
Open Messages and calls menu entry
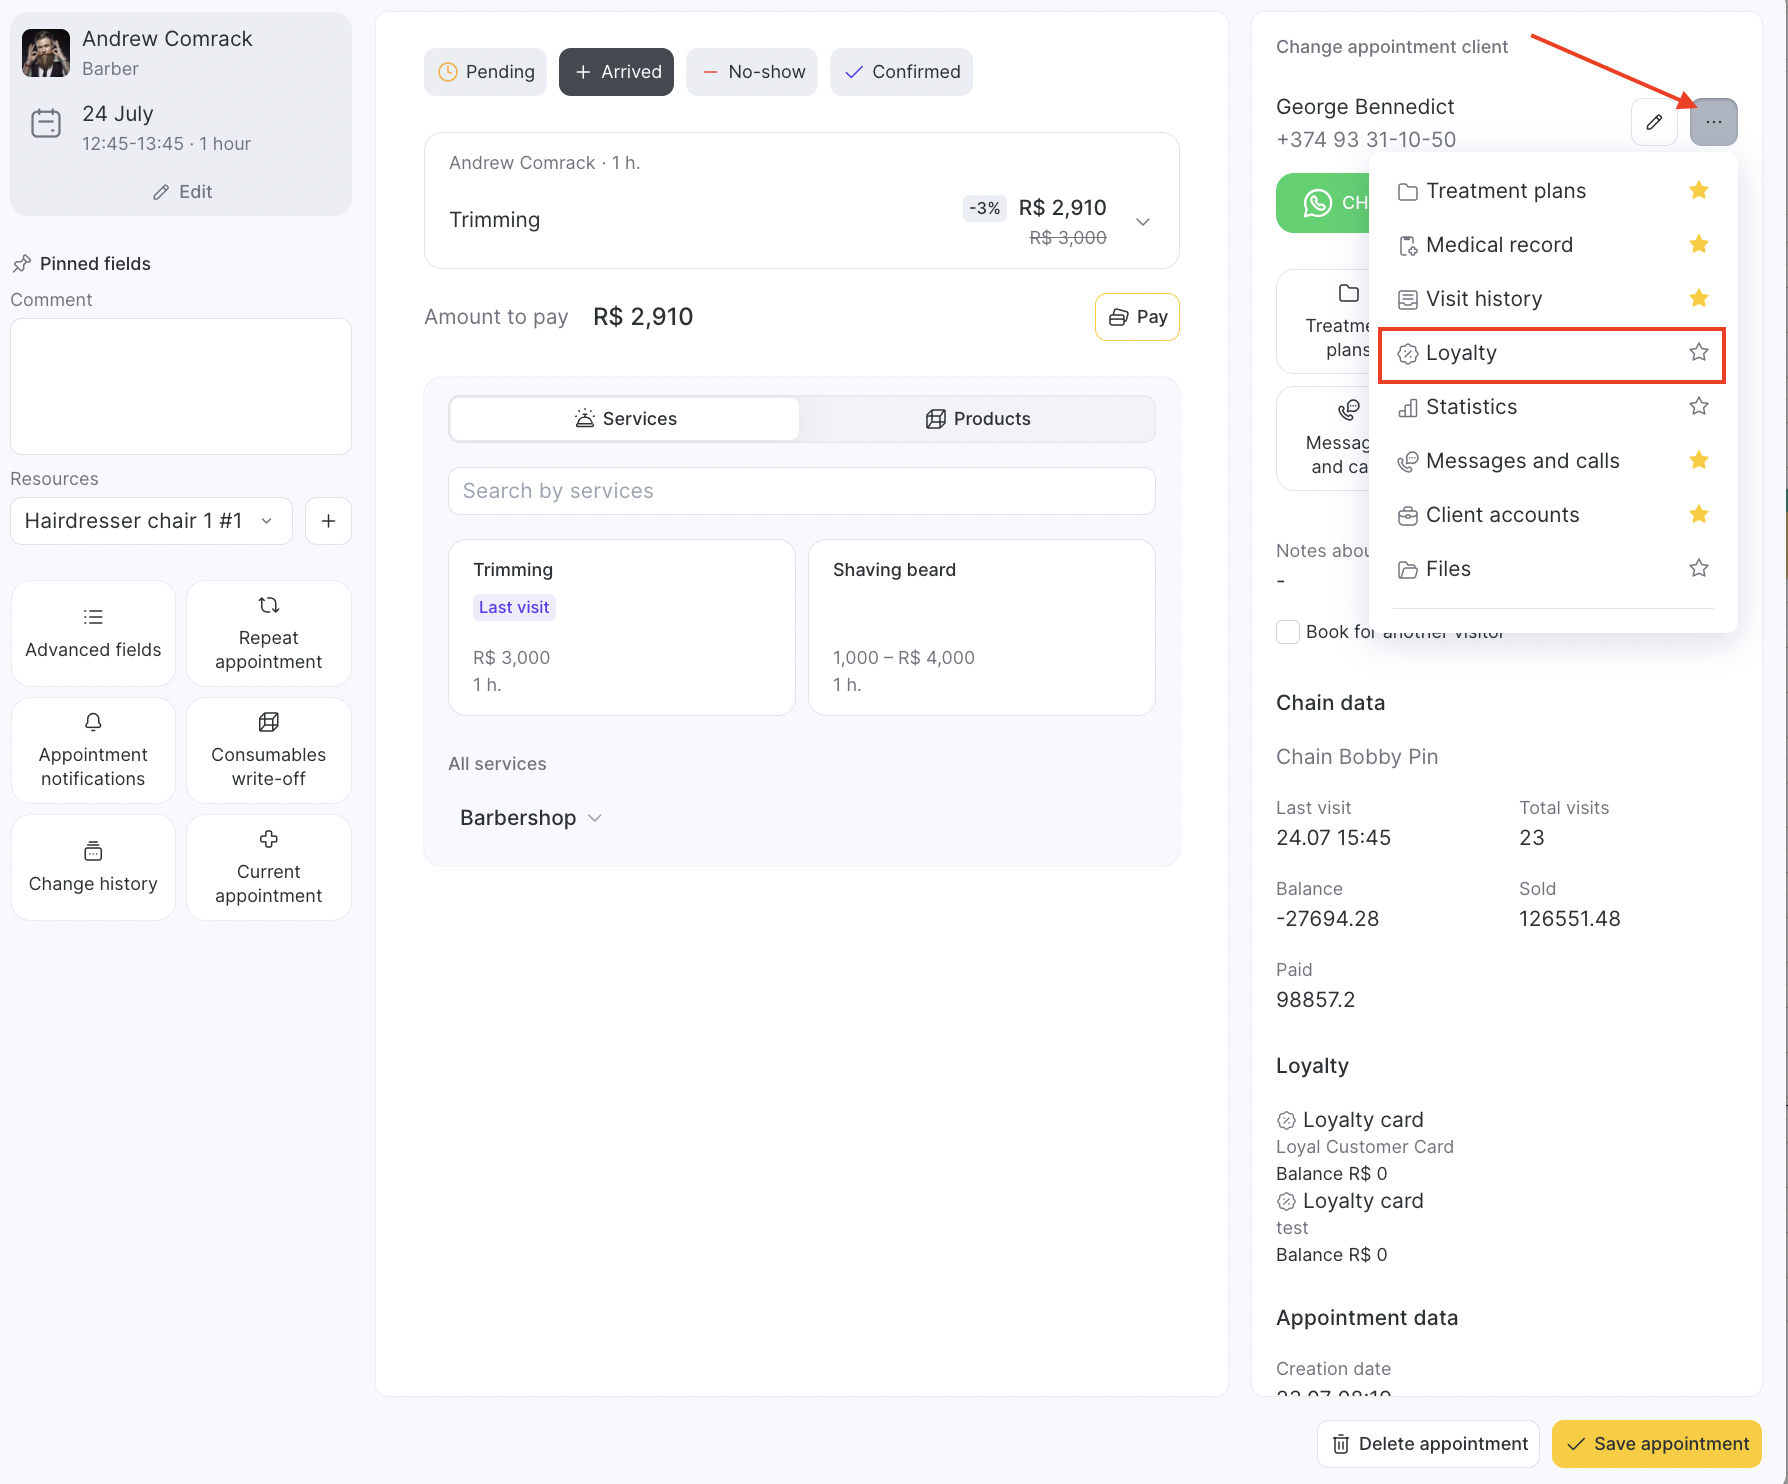pos(1522,461)
